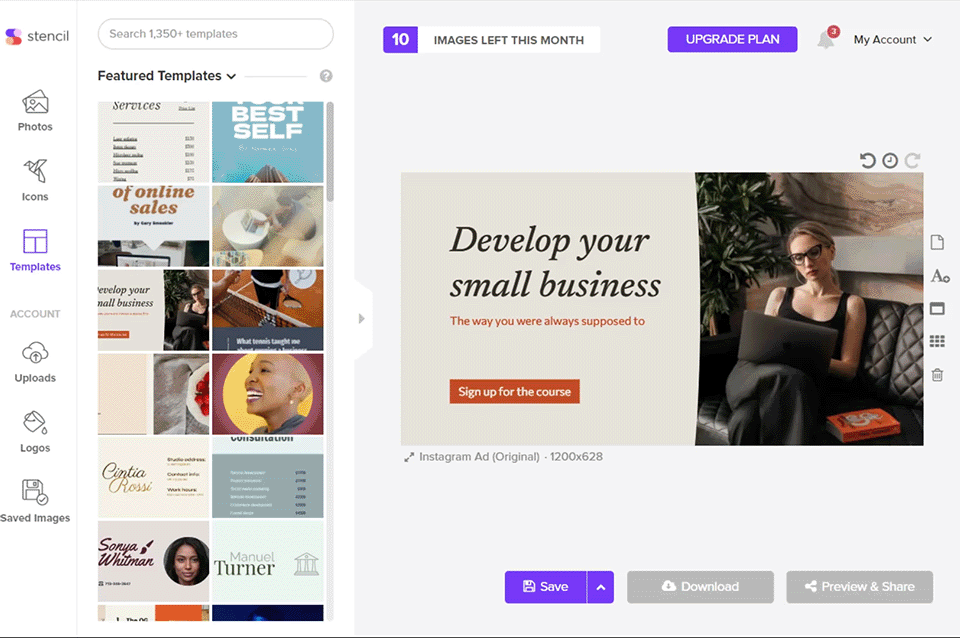Click the Stencil logo
The width and height of the screenshot is (960, 638).
click(x=37, y=36)
